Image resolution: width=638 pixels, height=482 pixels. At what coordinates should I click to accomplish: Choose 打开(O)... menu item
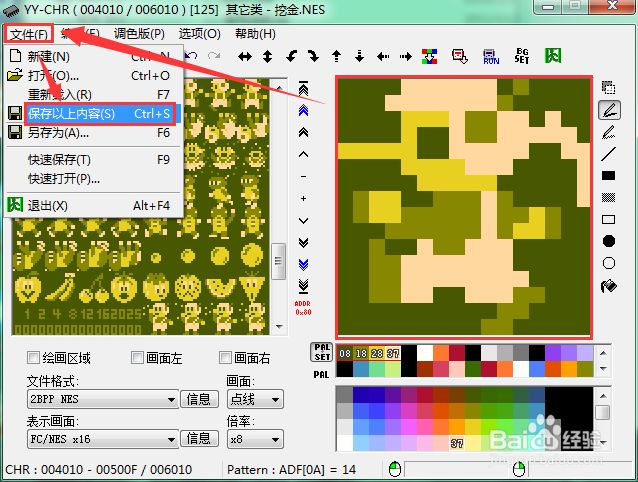click(x=93, y=76)
